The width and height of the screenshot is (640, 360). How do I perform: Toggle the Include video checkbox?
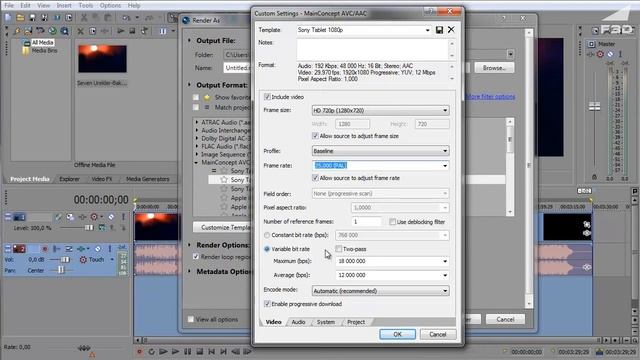pyautogui.click(x=267, y=97)
